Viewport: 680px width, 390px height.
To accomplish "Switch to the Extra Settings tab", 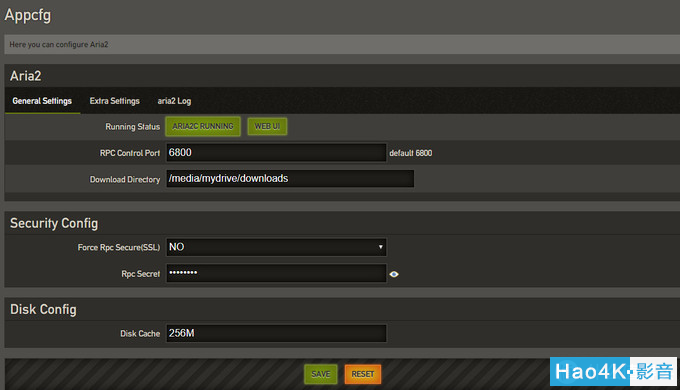I will 114,101.
